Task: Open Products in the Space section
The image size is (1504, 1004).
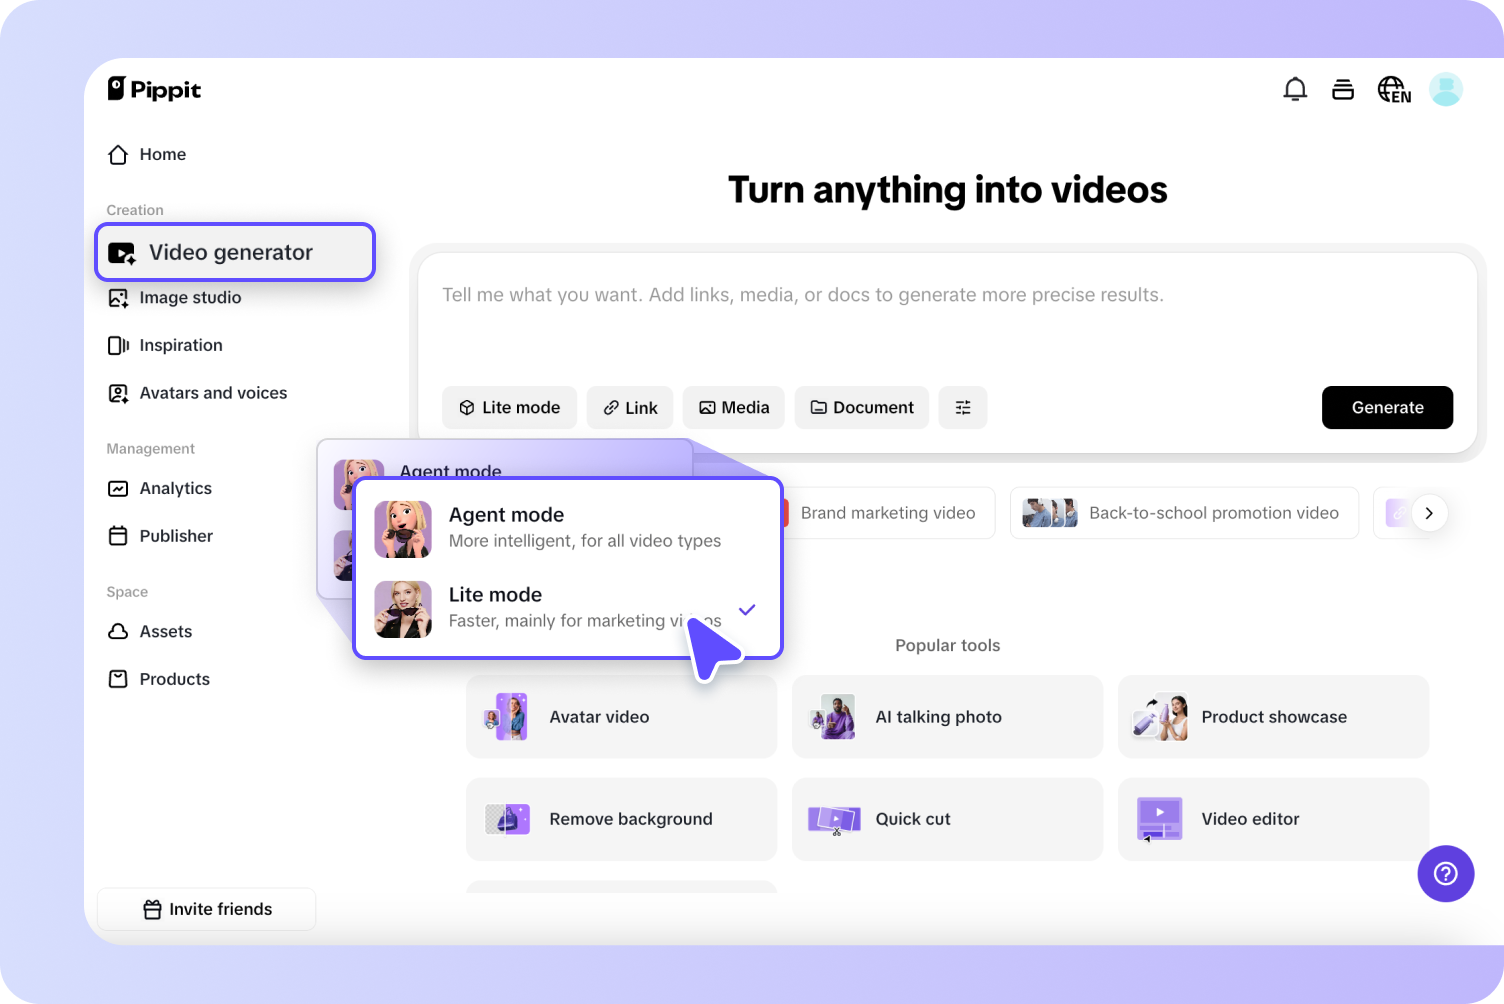Action: tap(159, 679)
